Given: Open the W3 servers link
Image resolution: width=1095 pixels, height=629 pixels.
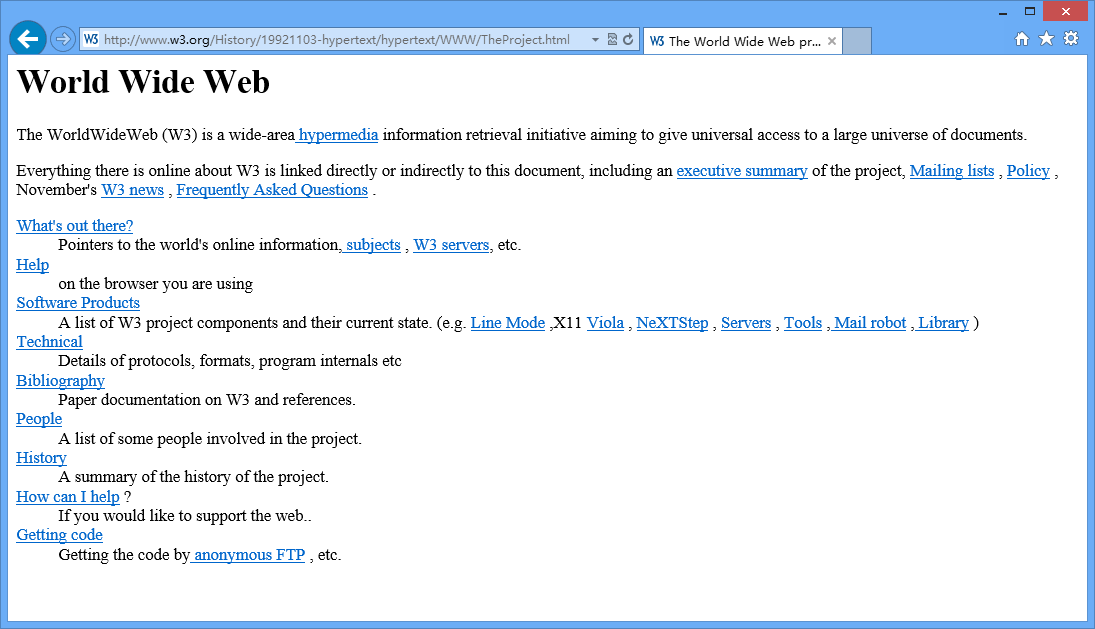Looking at the screenshot, I should (x=451, y=245).
